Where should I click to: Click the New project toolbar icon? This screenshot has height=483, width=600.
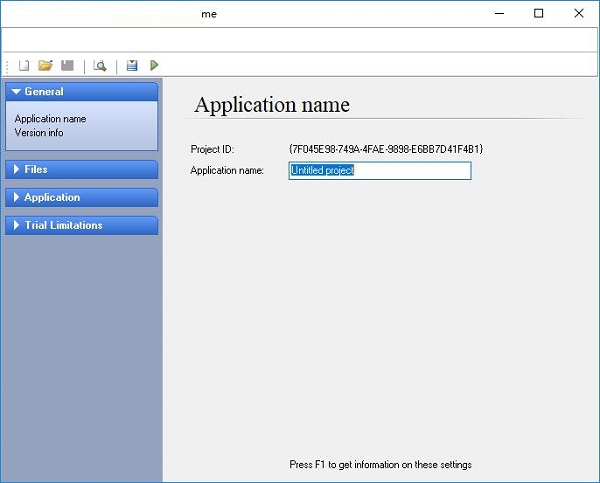(25, 65)
